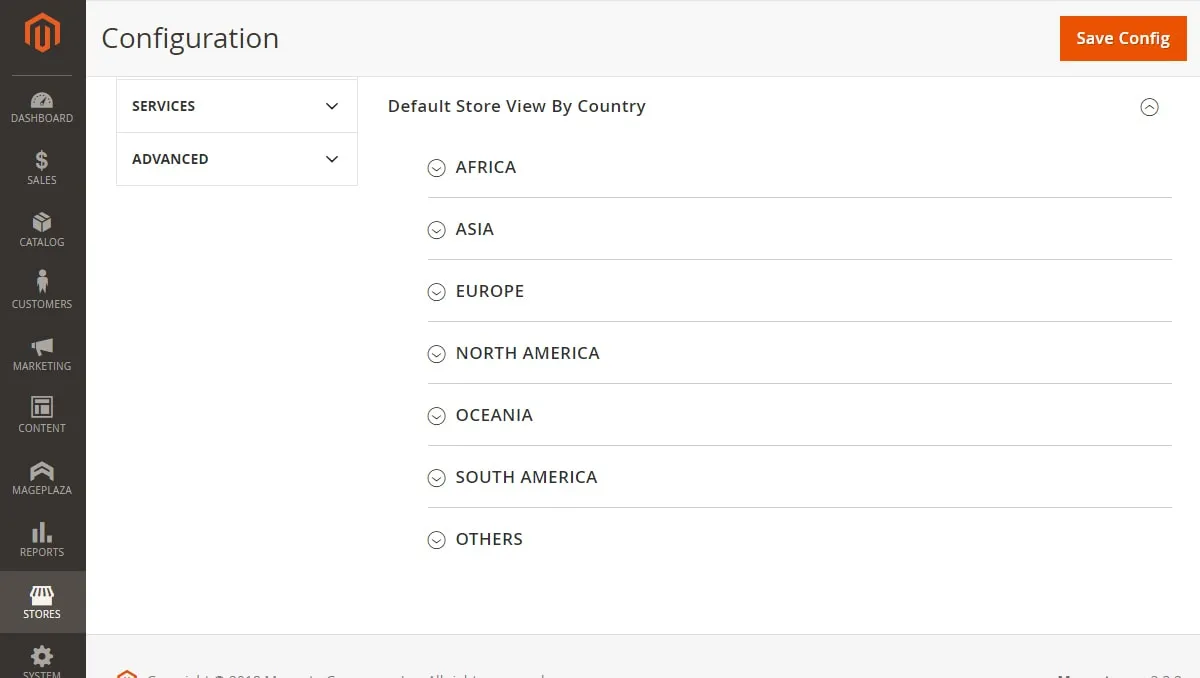
Task: Open the Marketing menu
Action: click(42, 354)
